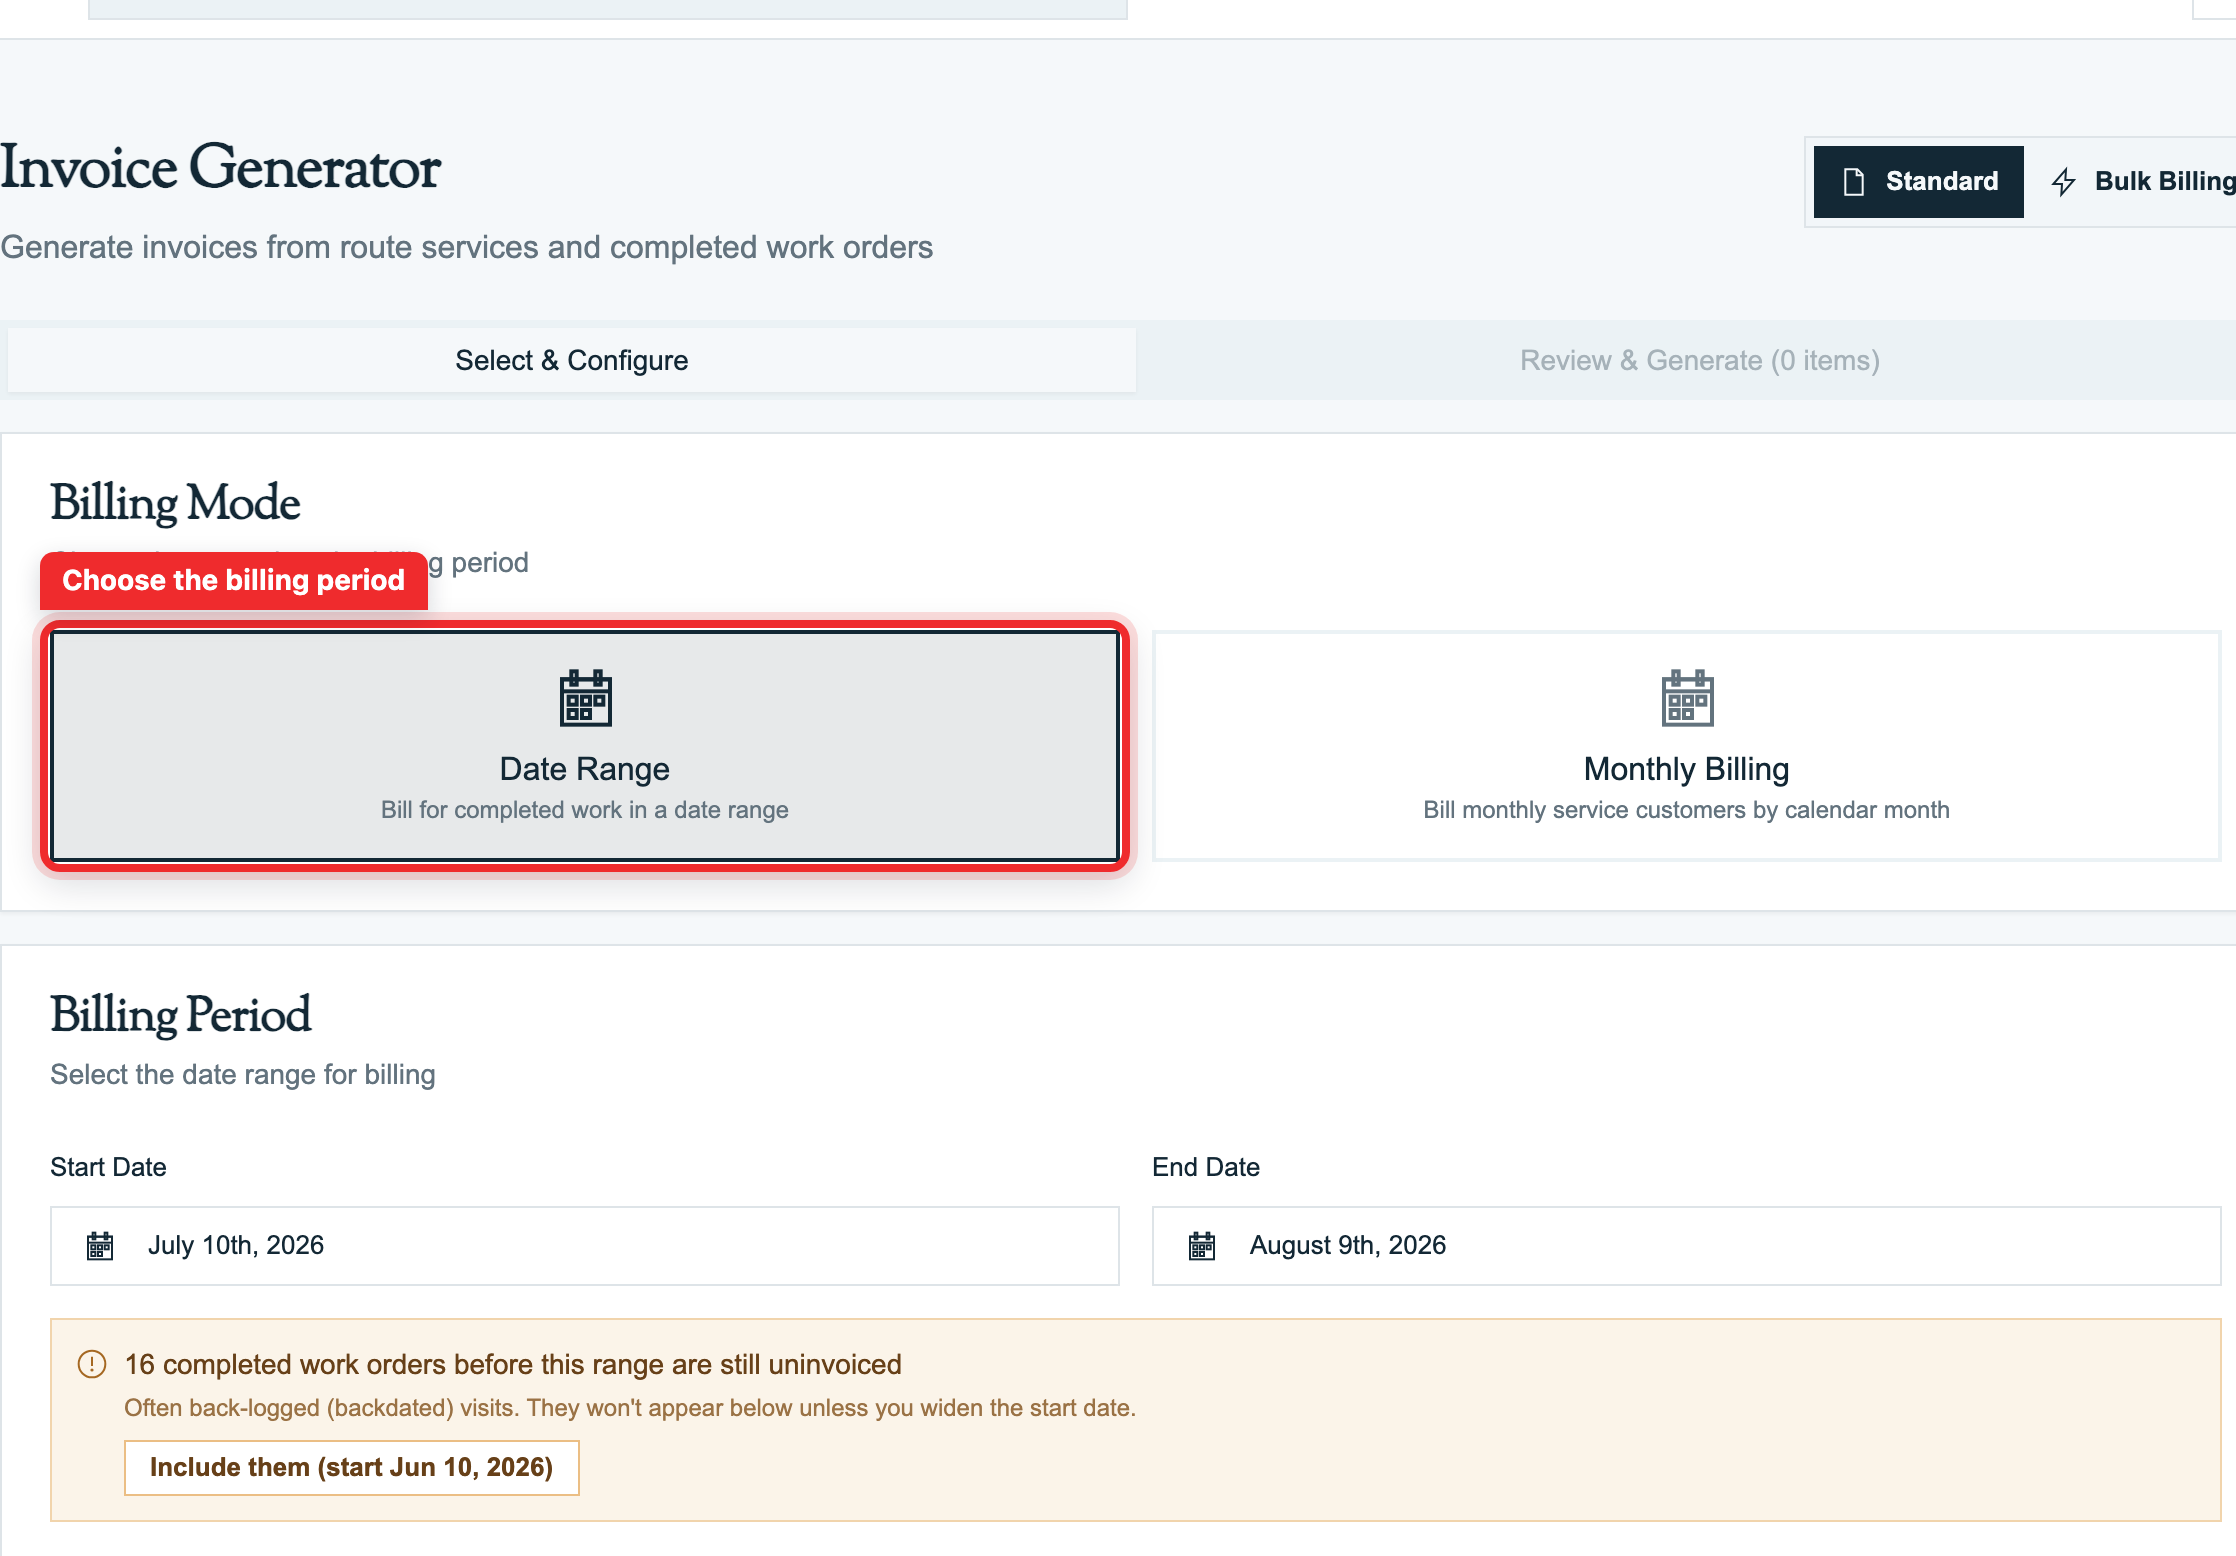
Task: Click Include them (start Jun 10, 2026)
Action: pos(352,1468)
